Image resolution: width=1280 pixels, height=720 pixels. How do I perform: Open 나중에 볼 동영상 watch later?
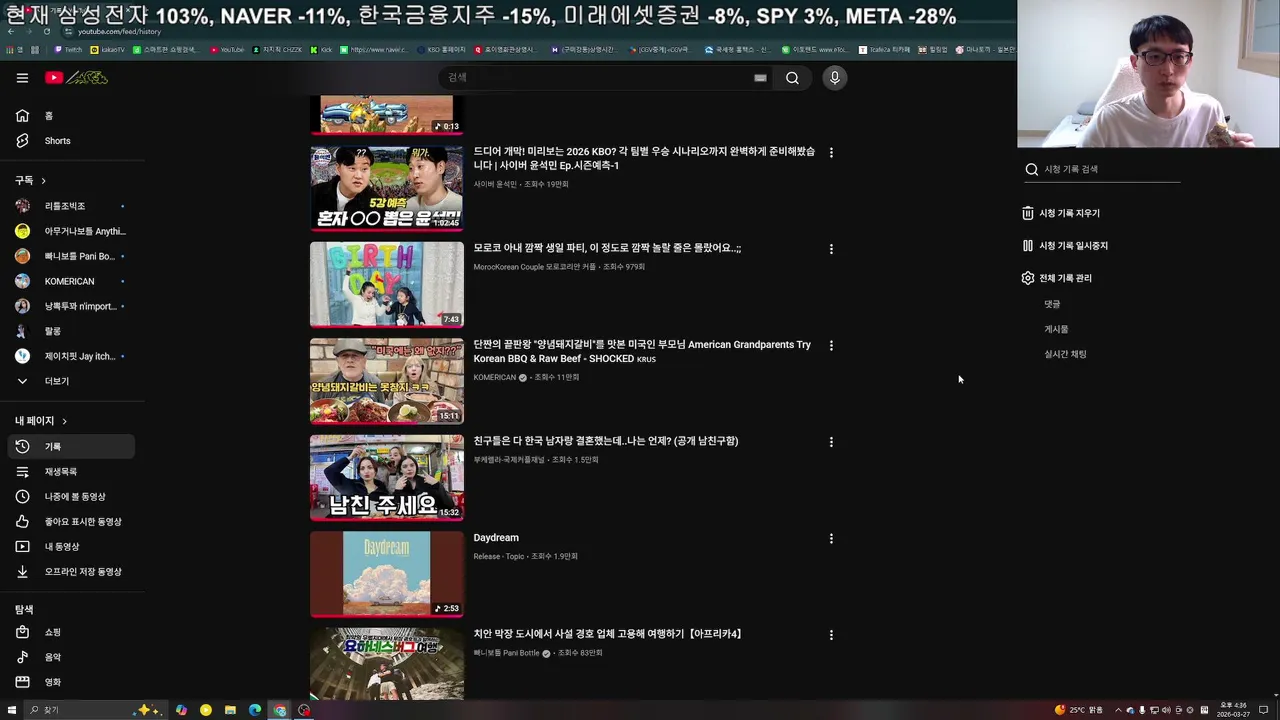click(x=70, y=497)
